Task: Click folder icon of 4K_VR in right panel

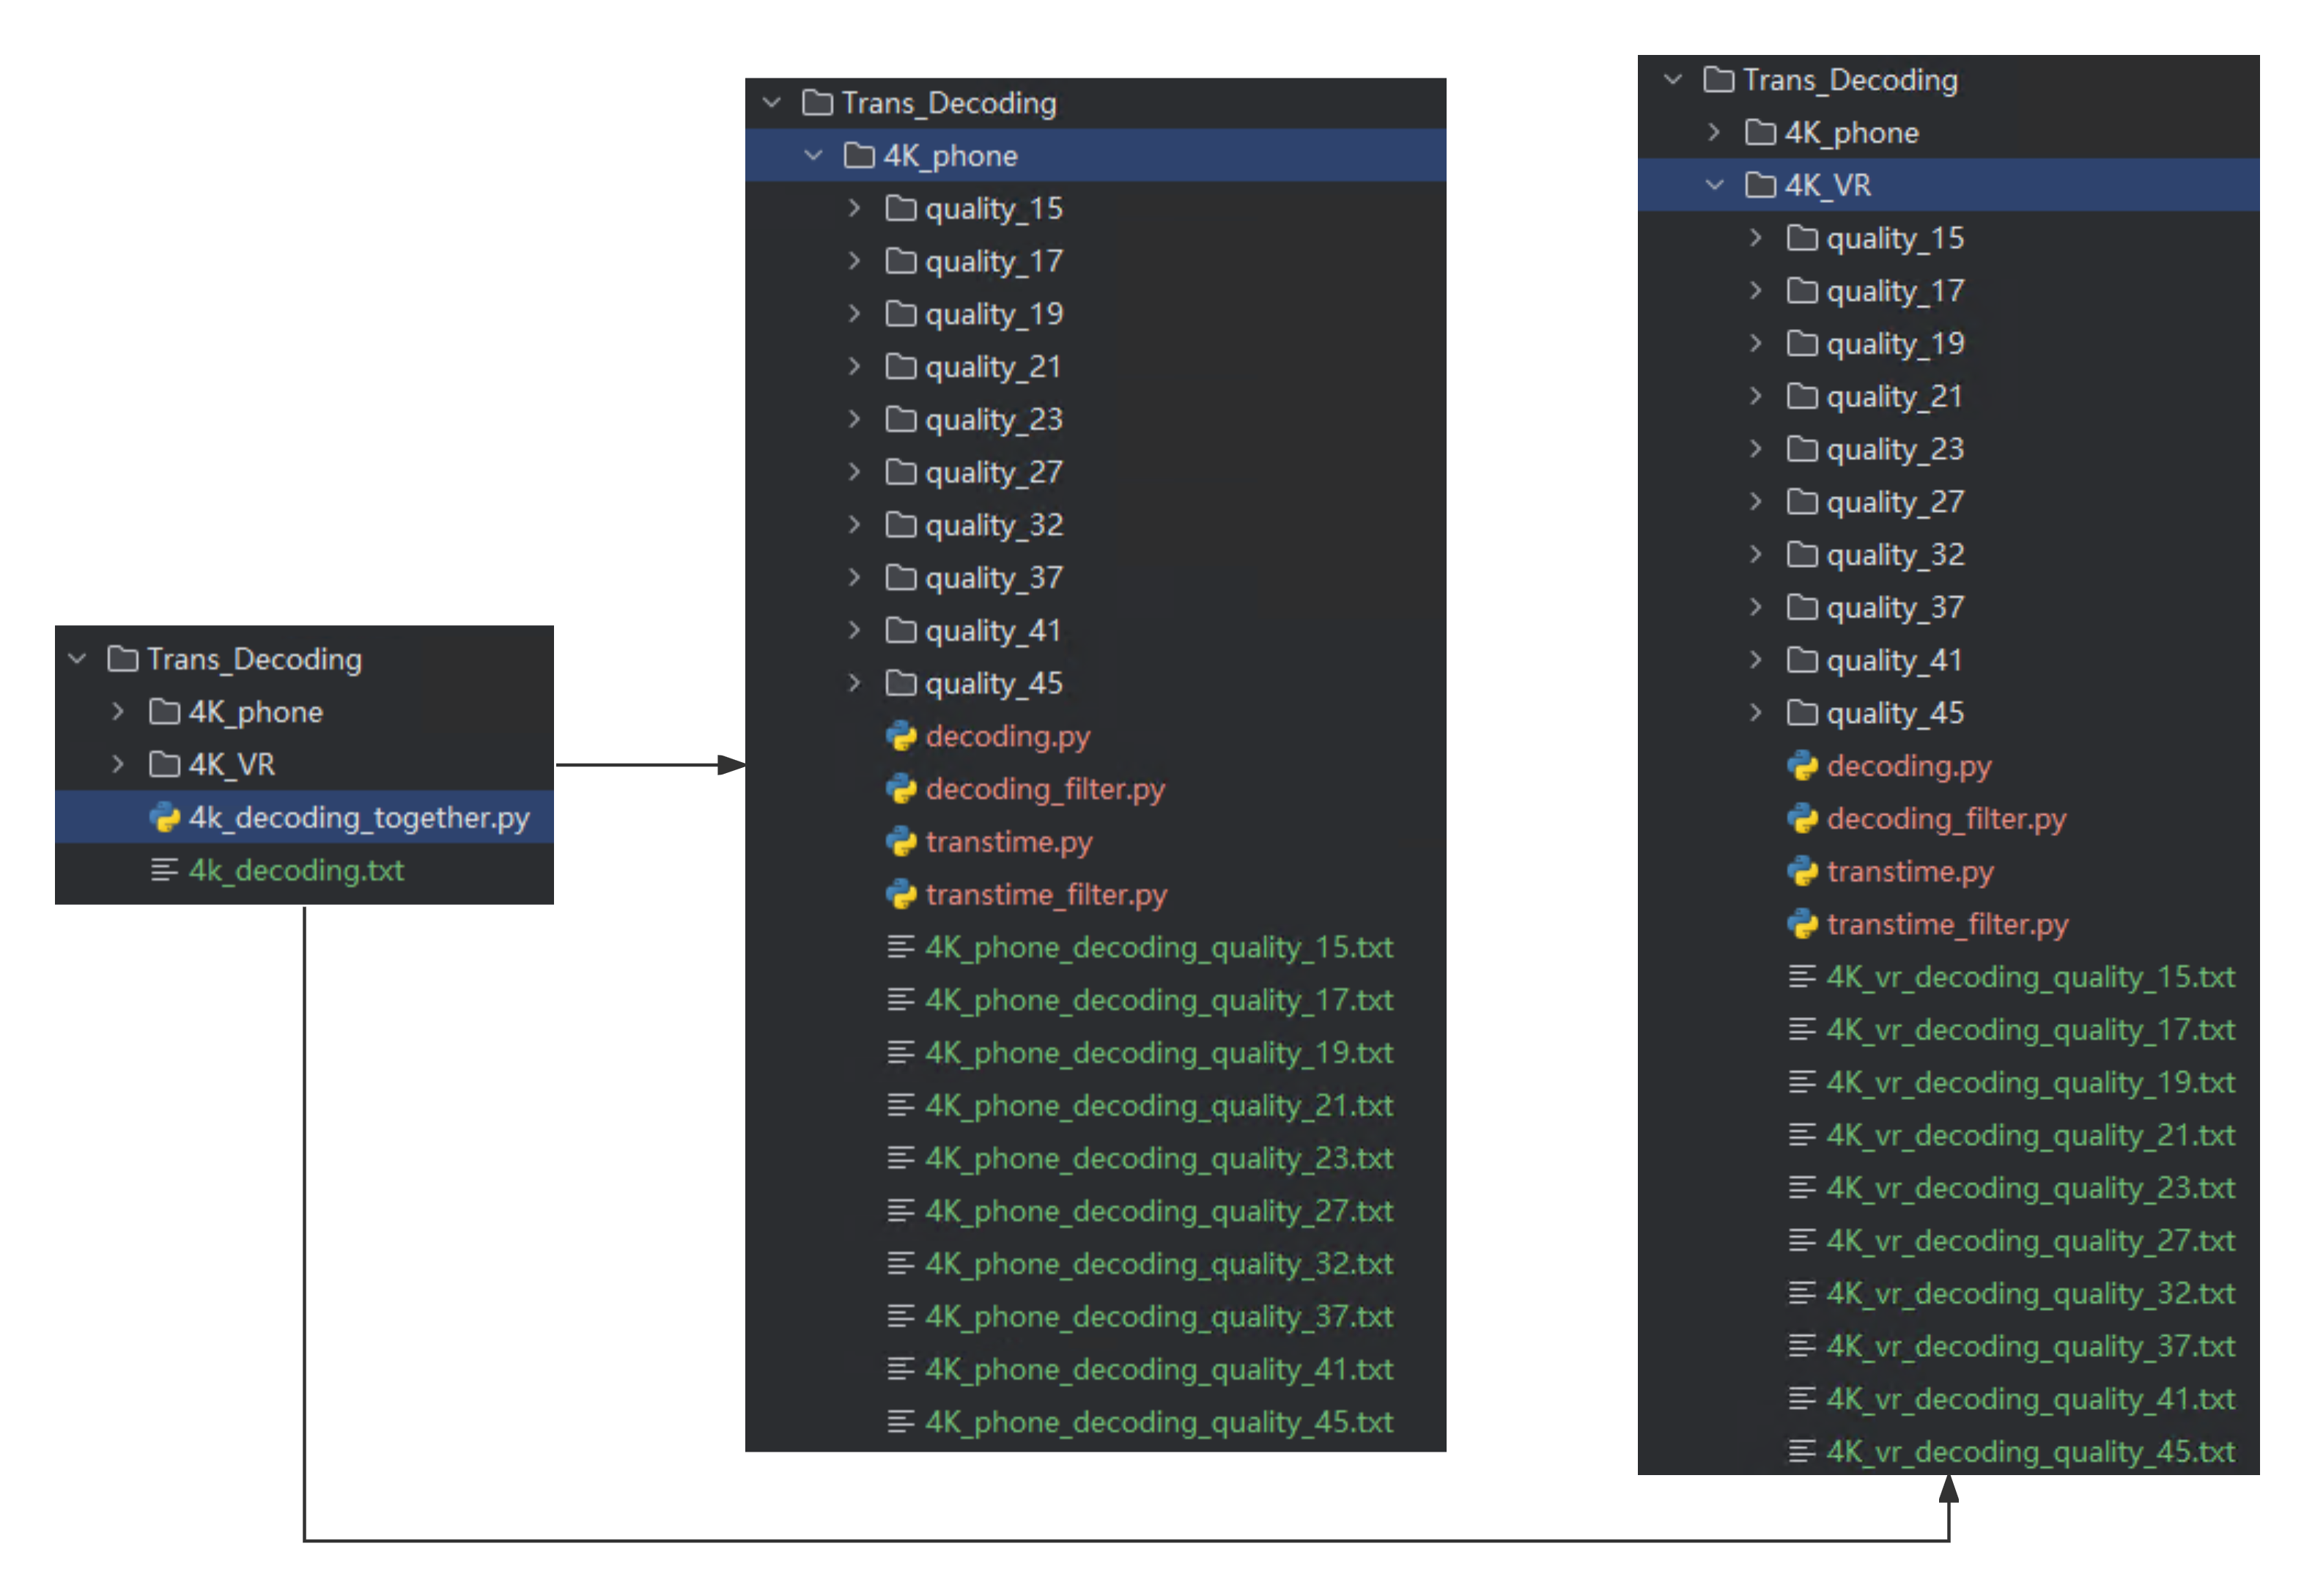Action: (x=1760, y=185)
